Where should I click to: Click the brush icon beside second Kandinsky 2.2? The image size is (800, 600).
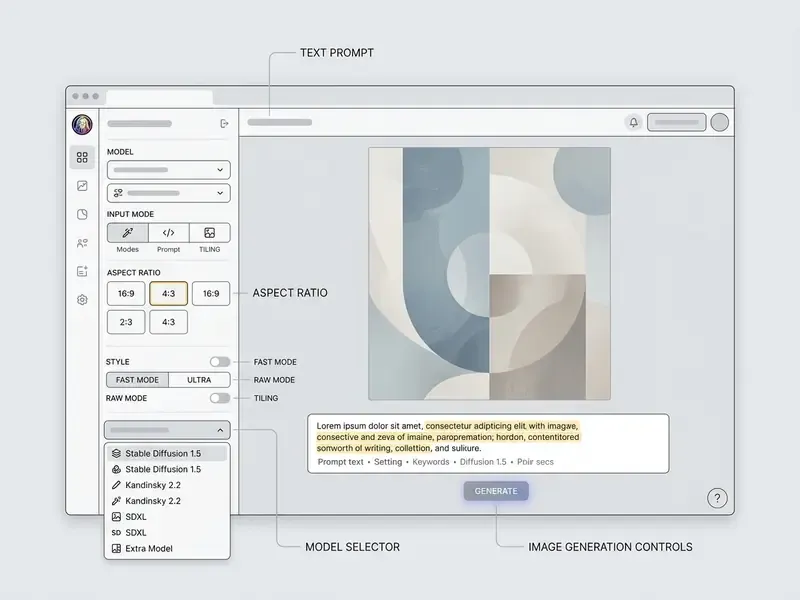coord(116,501)
